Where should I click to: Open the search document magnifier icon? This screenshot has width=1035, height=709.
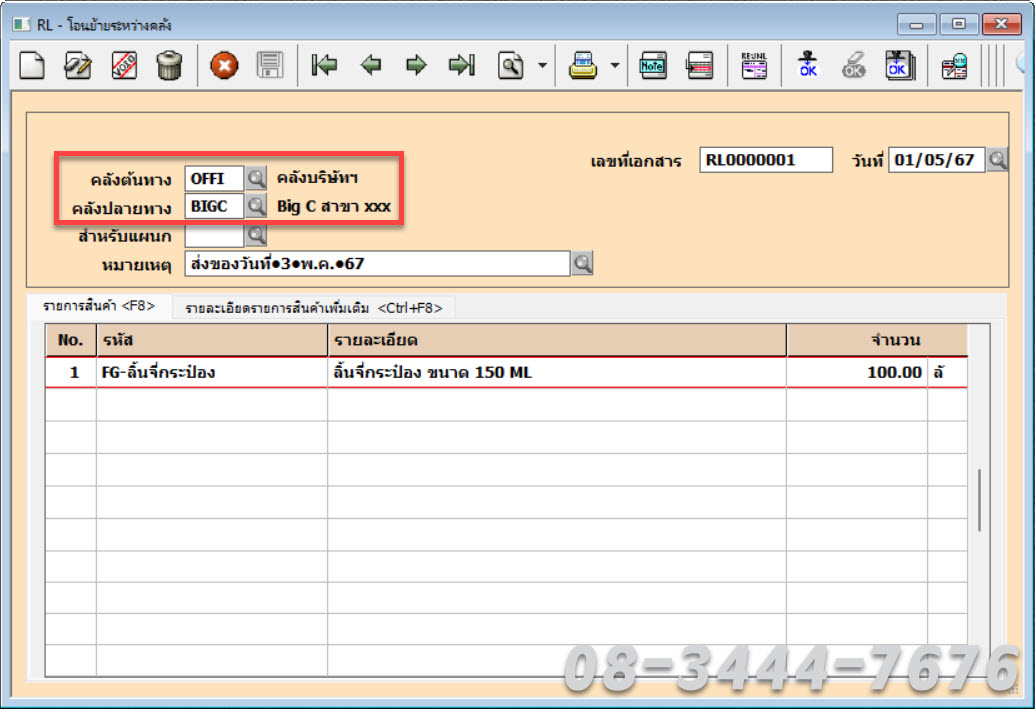511,65
